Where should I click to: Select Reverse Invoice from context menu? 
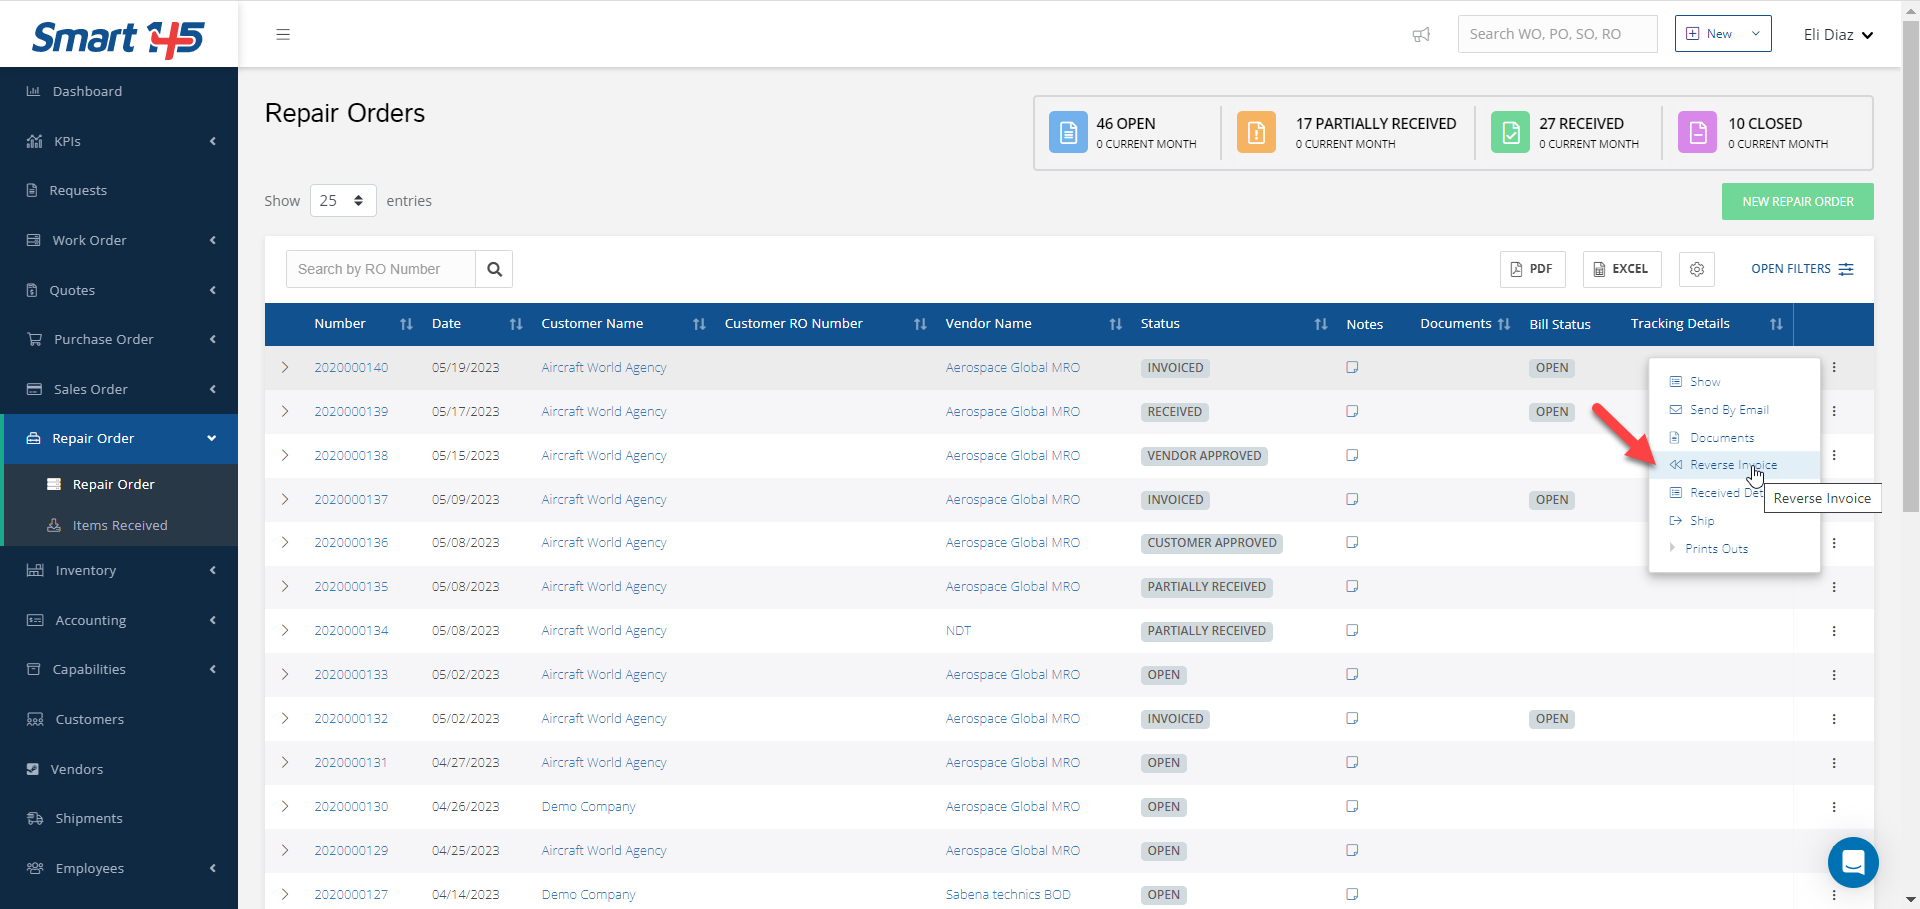pyautogui.click(x=1732, y=465)
